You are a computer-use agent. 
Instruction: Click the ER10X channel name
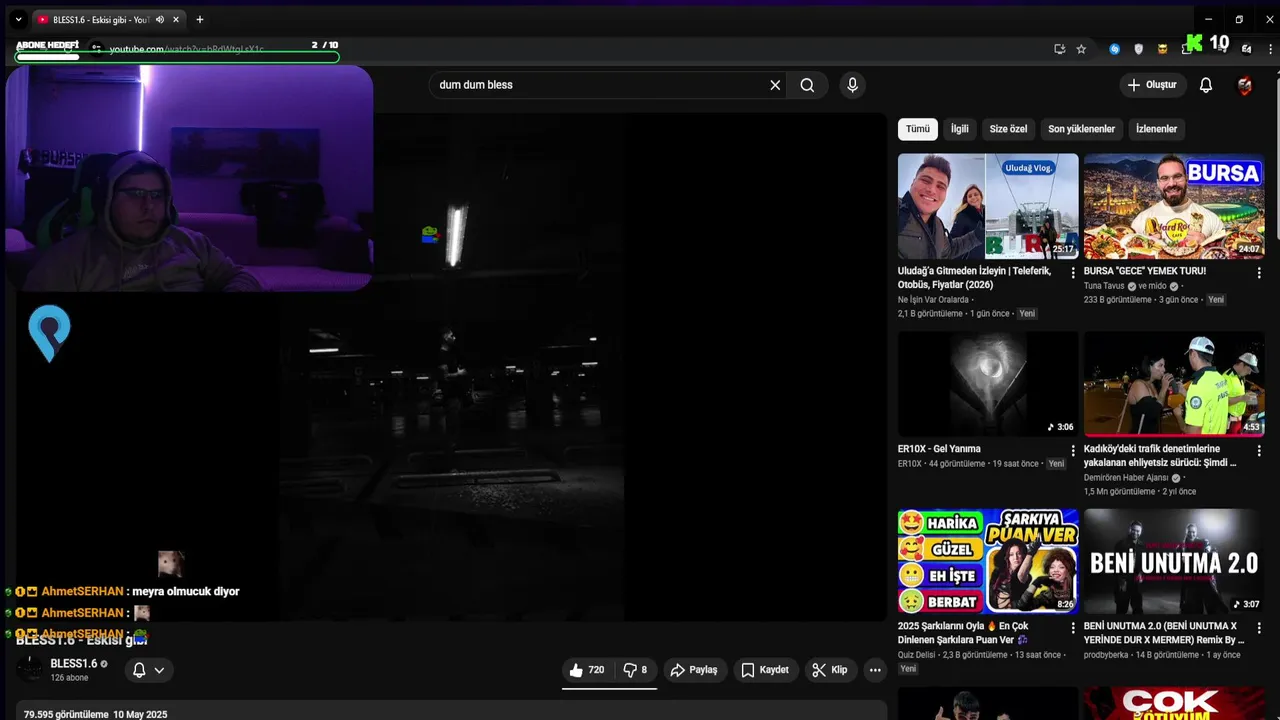tap(910, 464)
